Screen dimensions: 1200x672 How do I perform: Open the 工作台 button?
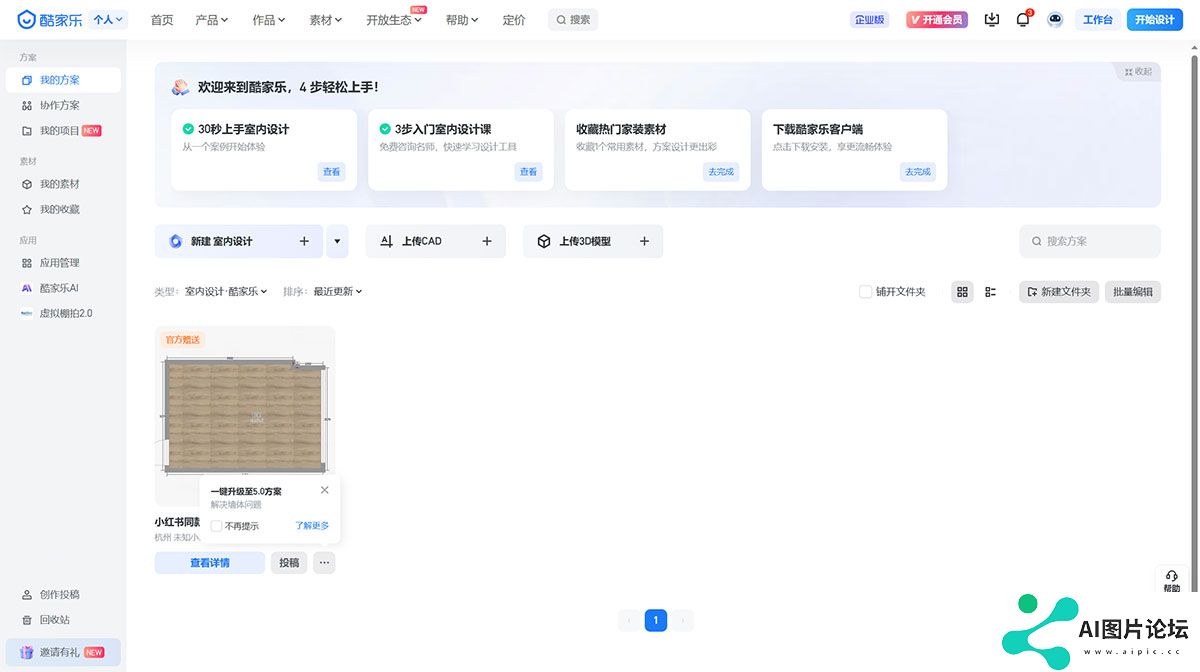click(1098, 19)
